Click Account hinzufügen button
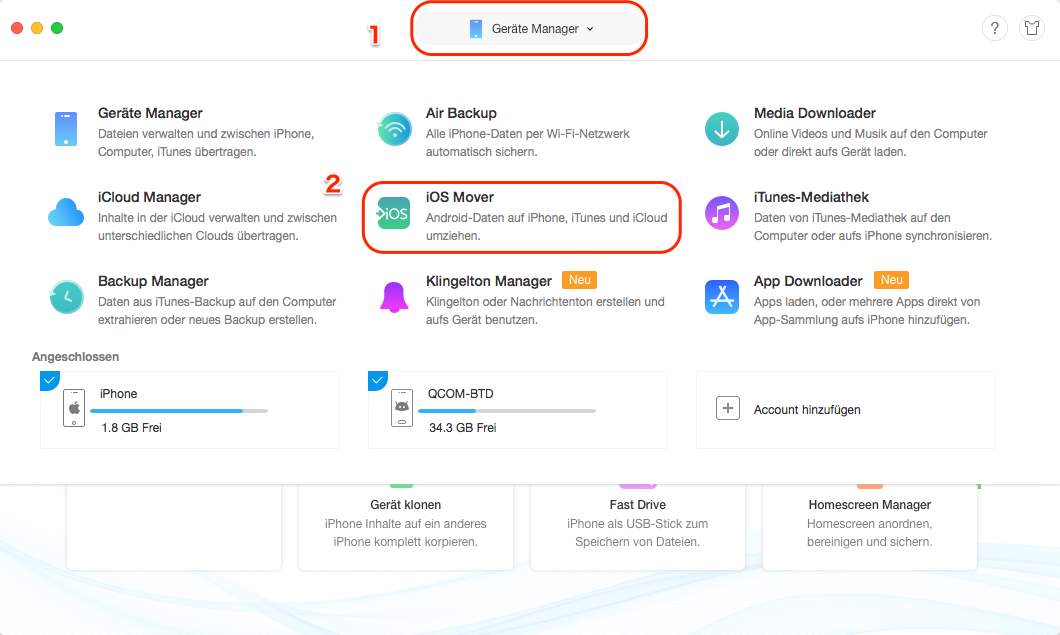This screenshot has width=1060, height=635. (845, 409)
